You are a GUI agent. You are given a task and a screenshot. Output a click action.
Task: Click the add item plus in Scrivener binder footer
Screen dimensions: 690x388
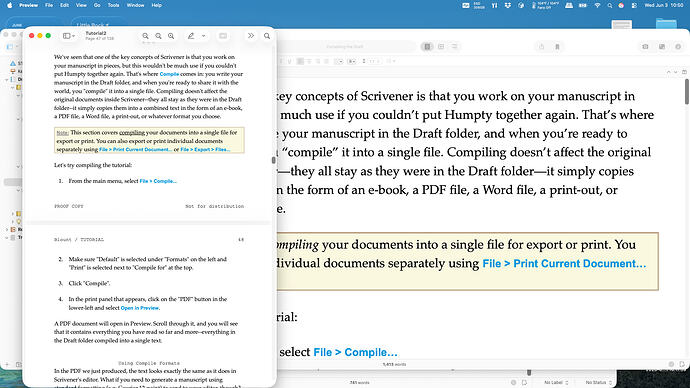pos(7,364)
